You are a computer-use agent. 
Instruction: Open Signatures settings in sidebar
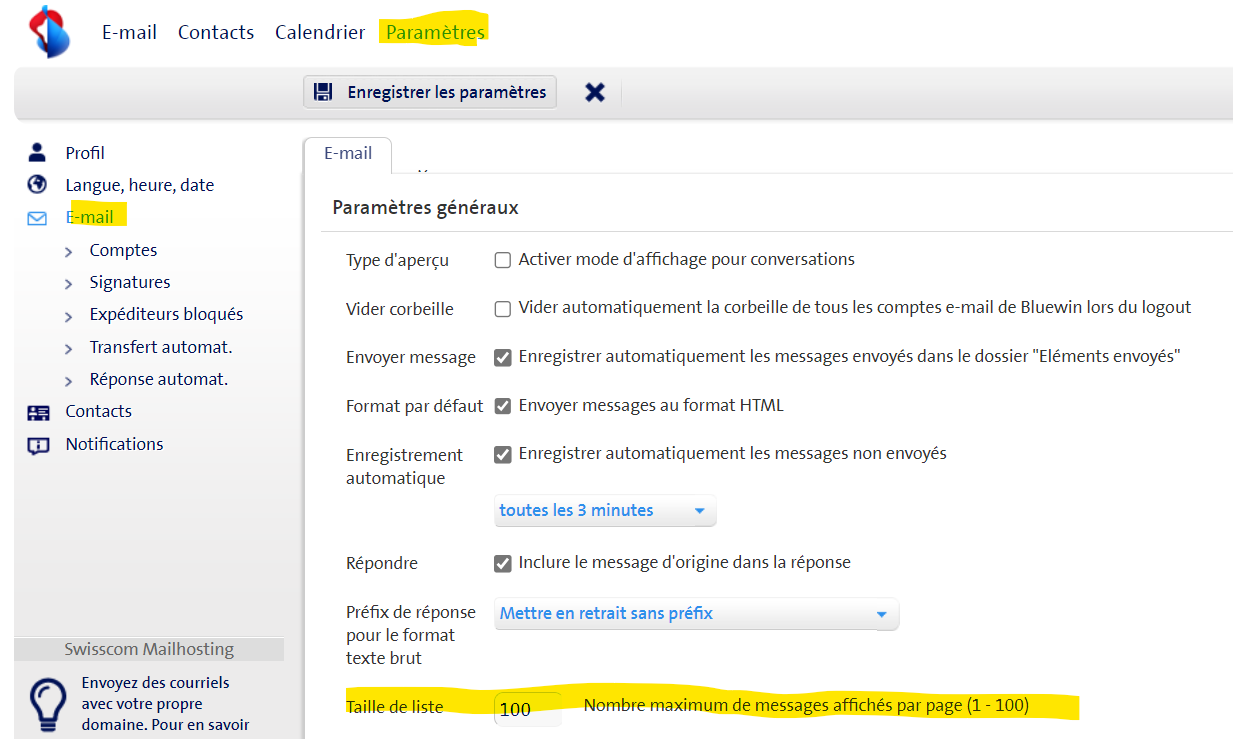click(130, 282)
